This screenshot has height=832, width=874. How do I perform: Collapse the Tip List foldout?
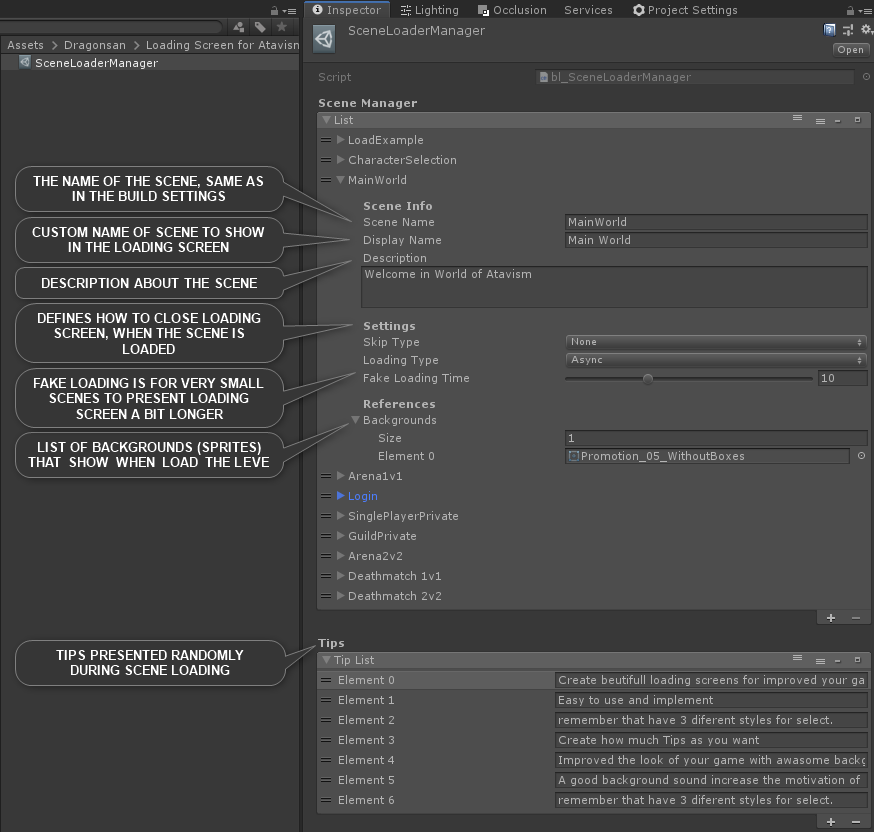(x=326, y=660)
